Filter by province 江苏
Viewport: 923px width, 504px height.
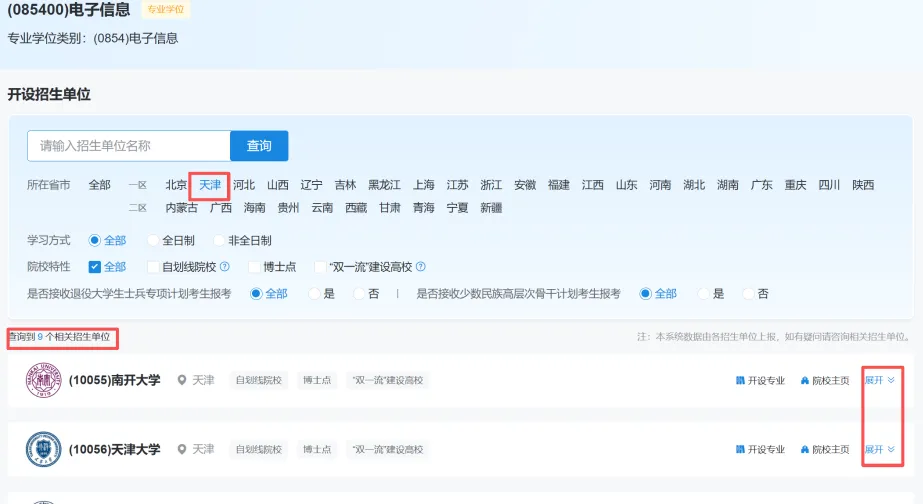[457, 185]
